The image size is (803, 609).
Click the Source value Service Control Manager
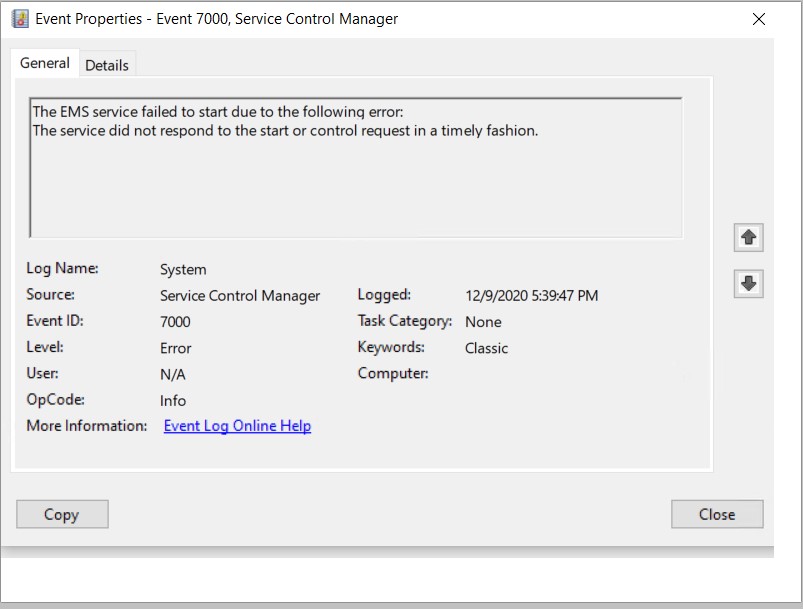tap(239, 296)
